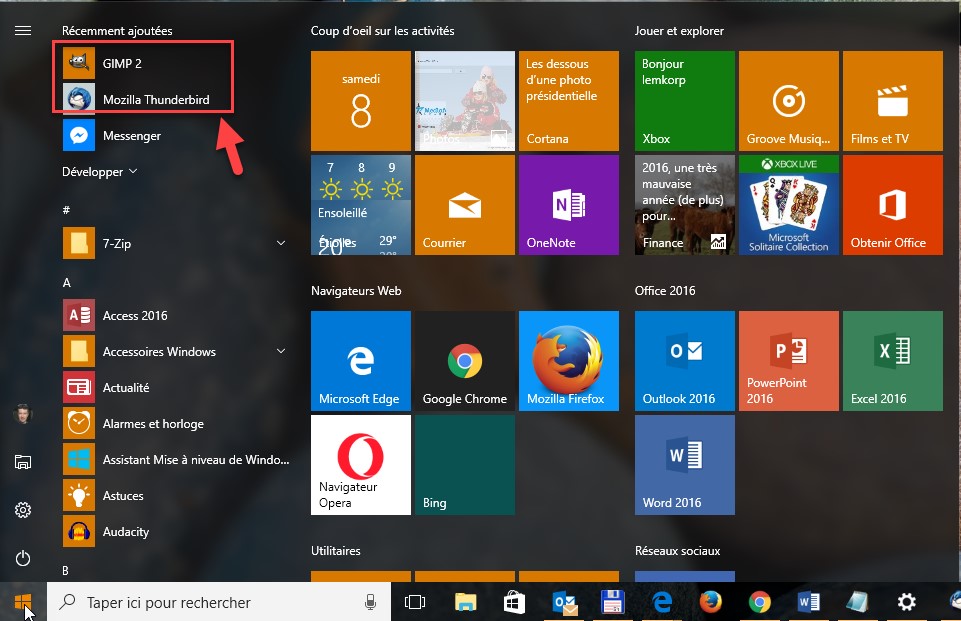Open Task View on the taskbar
Viewport: 961px width, 621px height.
[x=414, y=602]
